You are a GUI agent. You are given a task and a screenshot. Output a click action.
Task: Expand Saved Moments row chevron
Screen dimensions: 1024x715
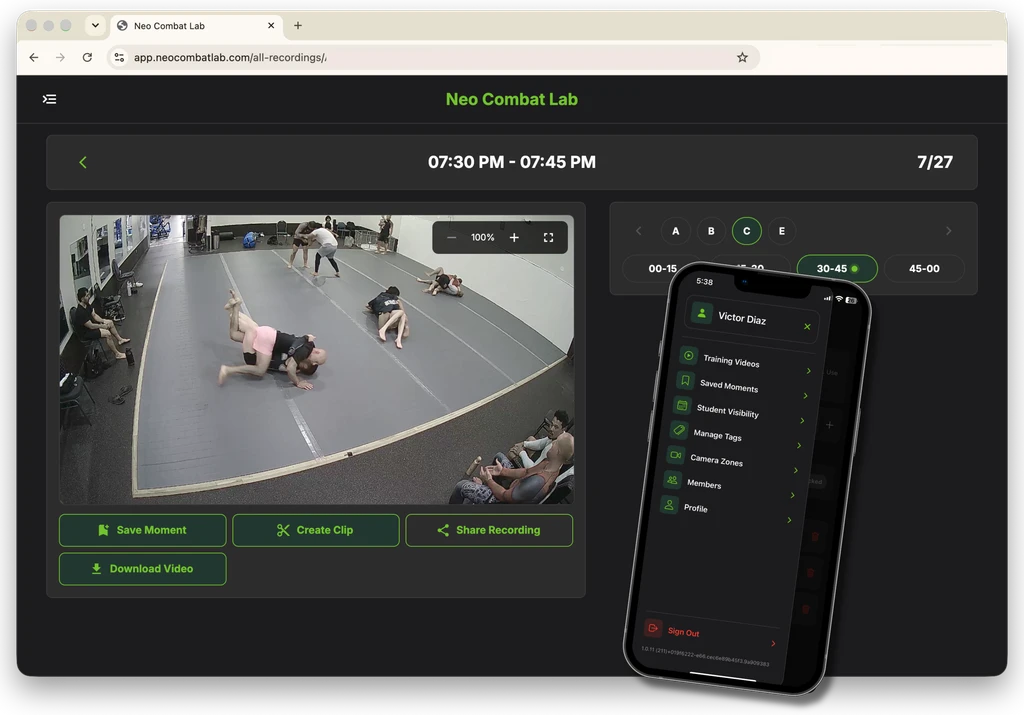click(x=805, y=396)
